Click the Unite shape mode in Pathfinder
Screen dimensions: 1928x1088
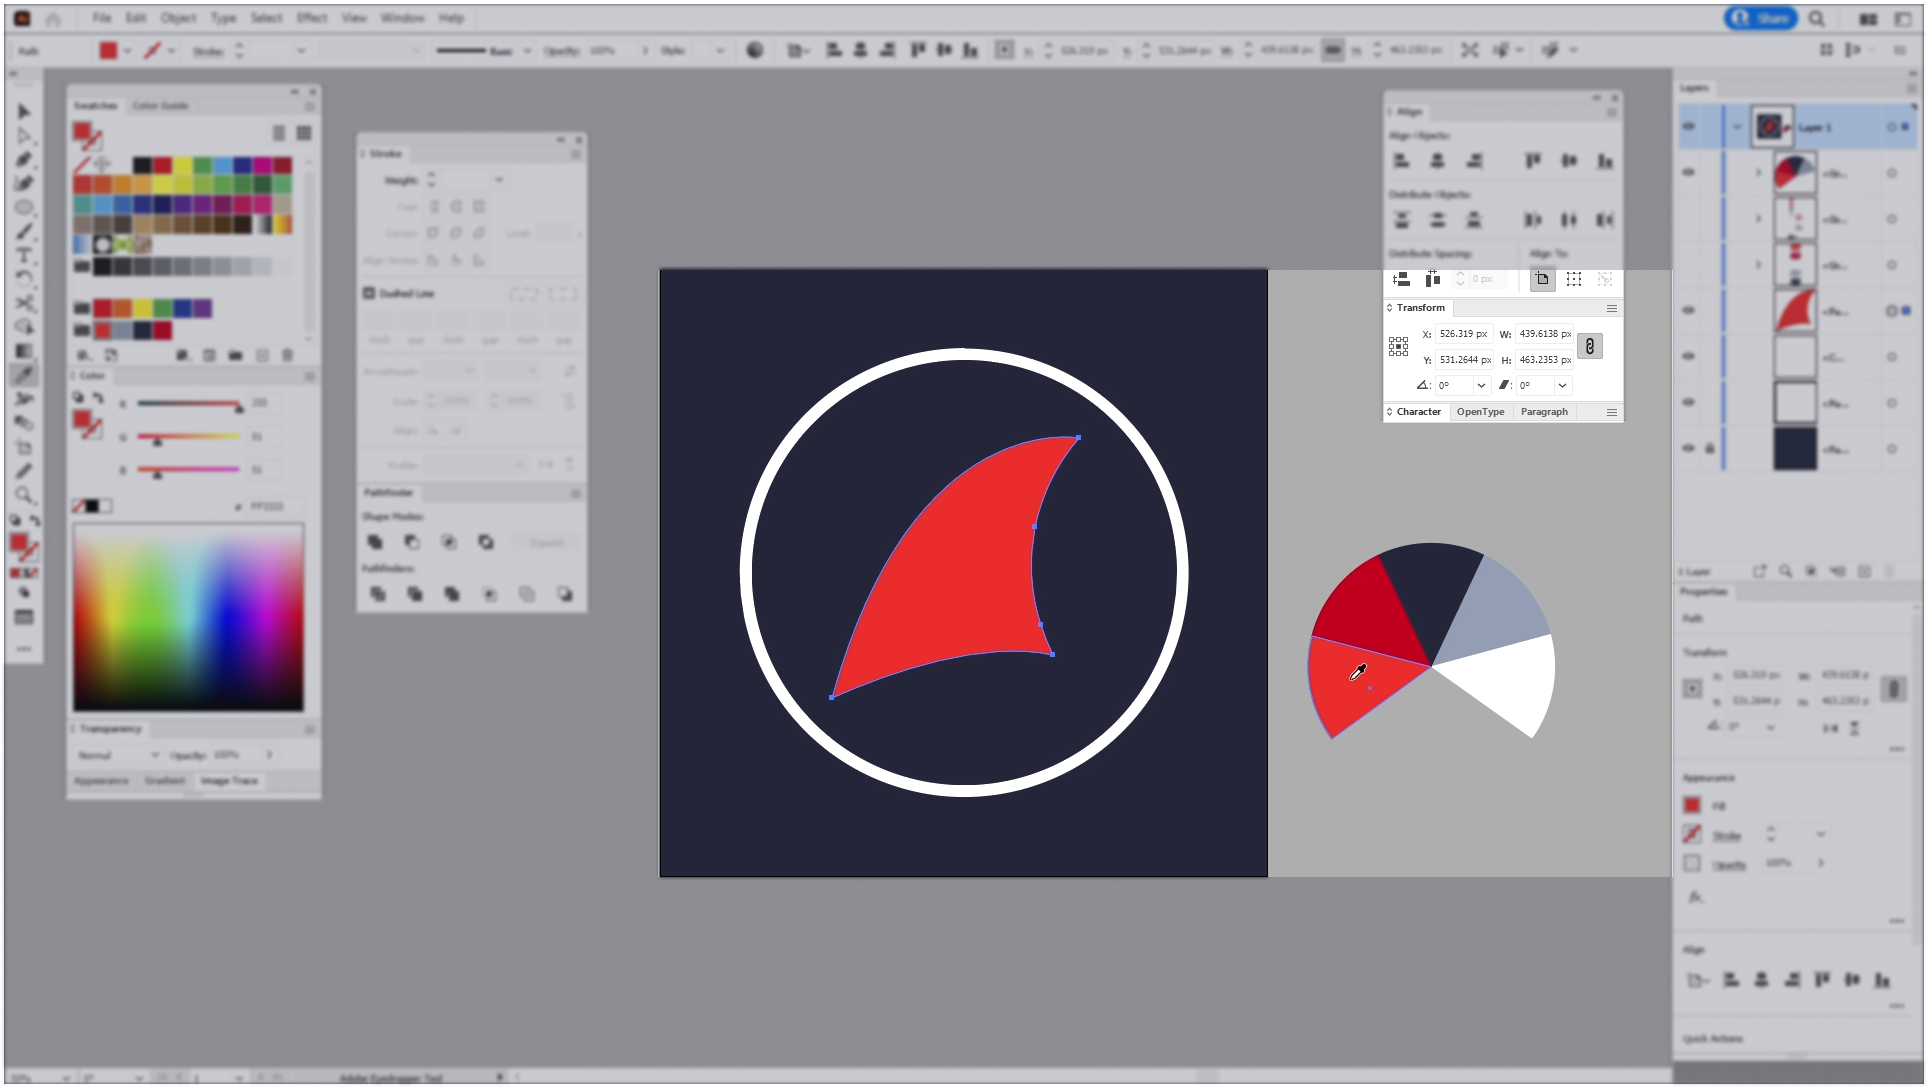pos(375,542)
